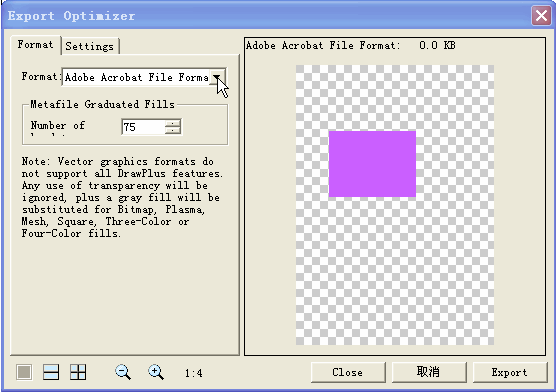Click the Close button
The height and width of the screenshot is (392, 556).
pos(348,372)
